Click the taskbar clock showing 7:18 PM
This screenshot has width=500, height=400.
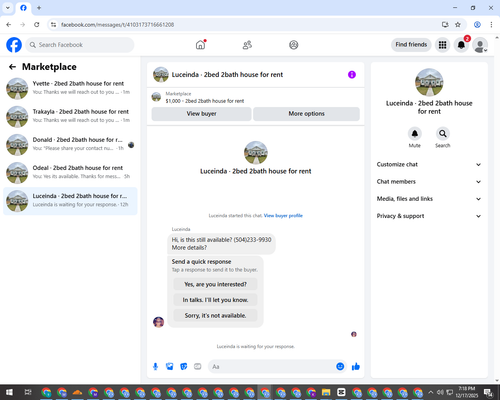click(466, 392)
